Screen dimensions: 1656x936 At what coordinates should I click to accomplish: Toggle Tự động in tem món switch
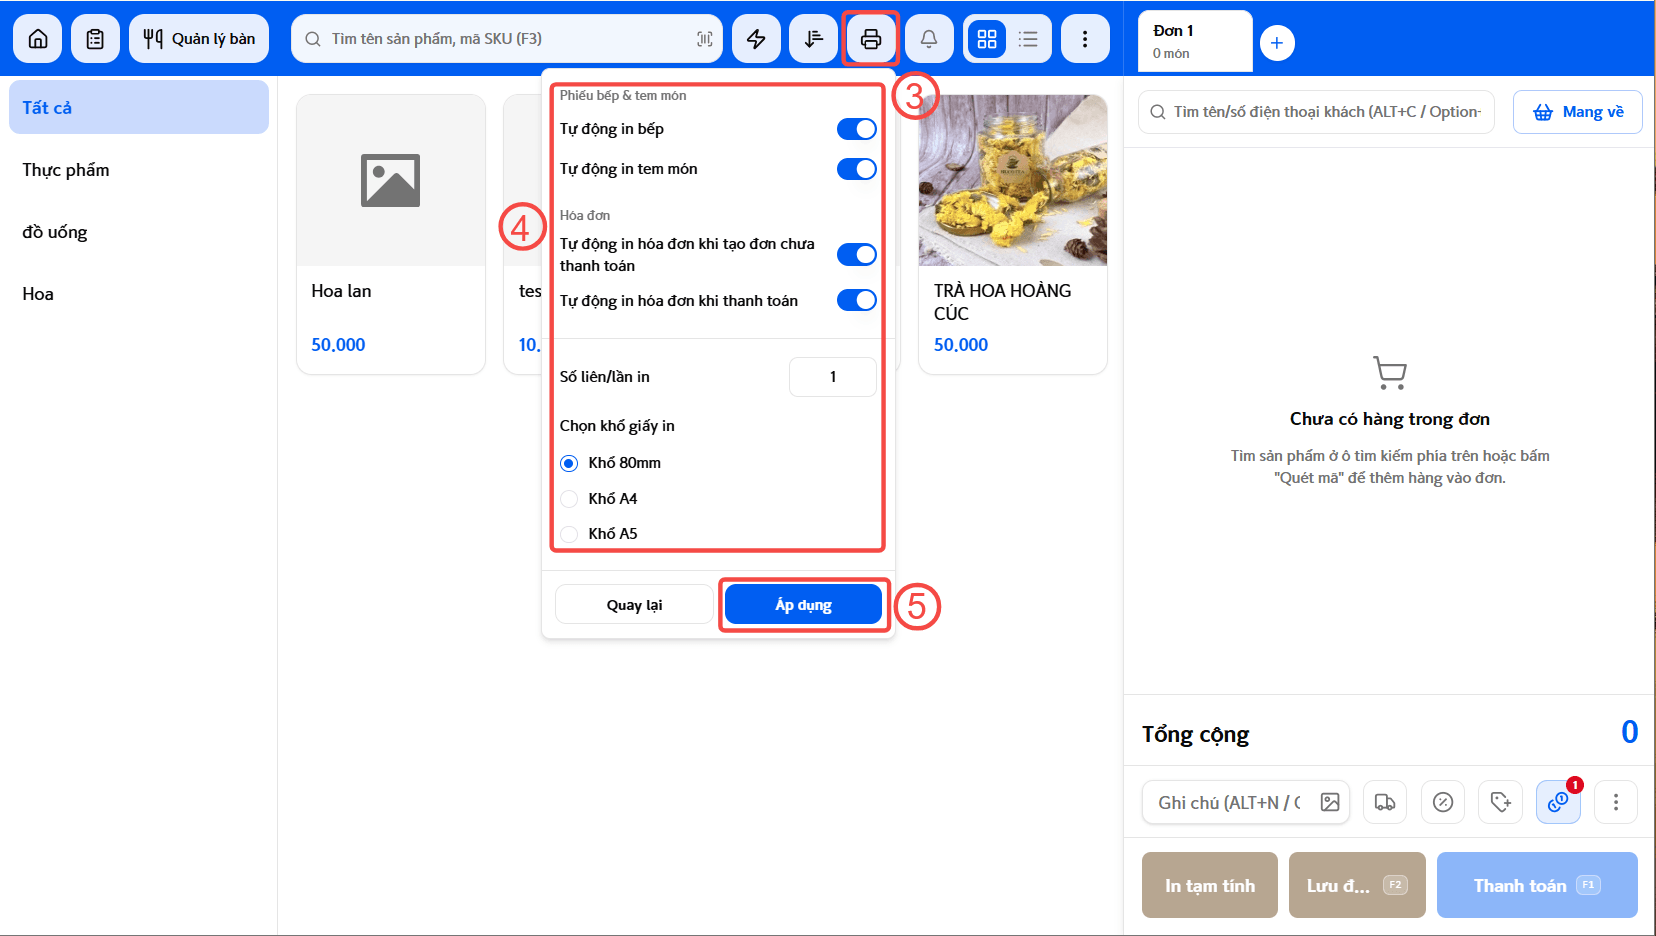tap(857, 169)
